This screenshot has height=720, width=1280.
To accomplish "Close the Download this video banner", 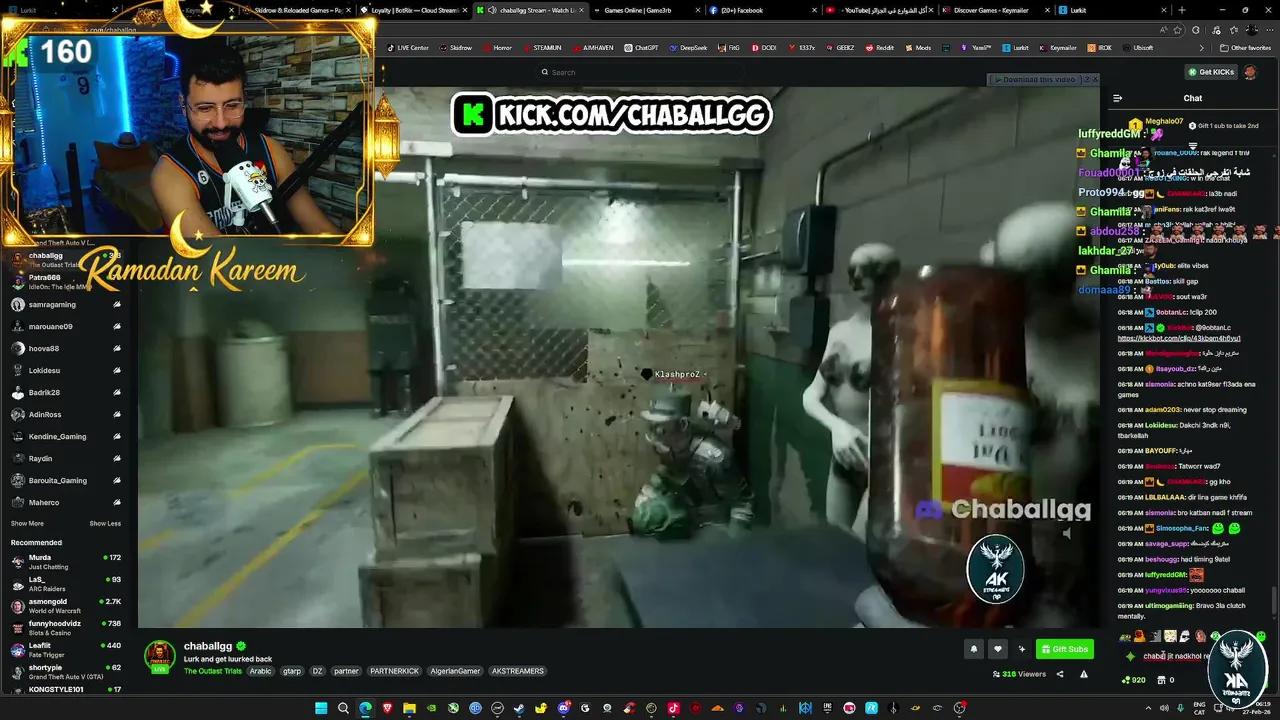I will [x=1093, y=79].
